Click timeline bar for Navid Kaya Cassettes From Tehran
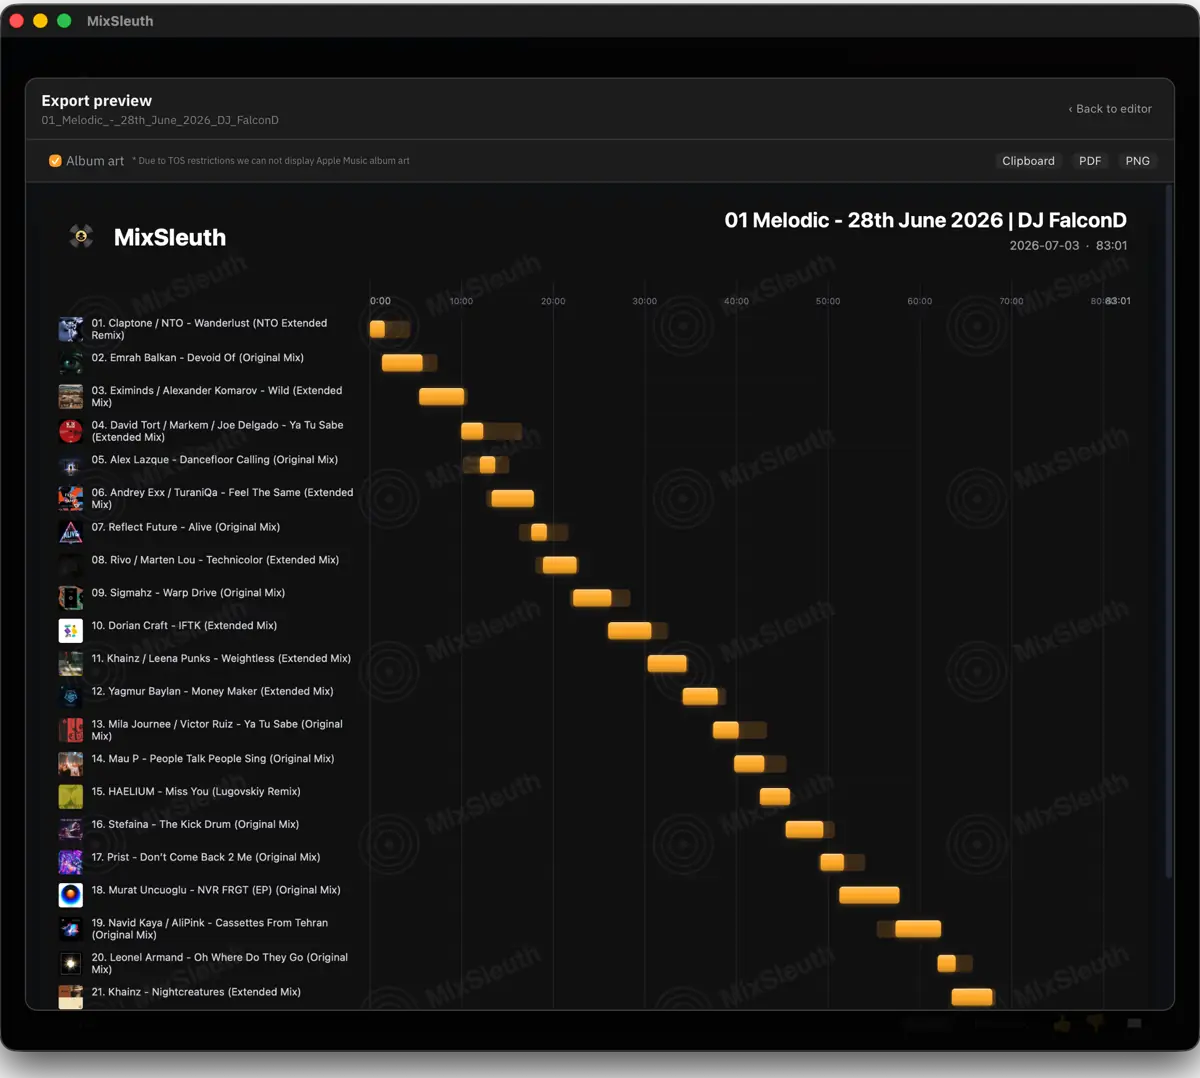Screen dimensions: 1200x1078 tap(918, 929)
